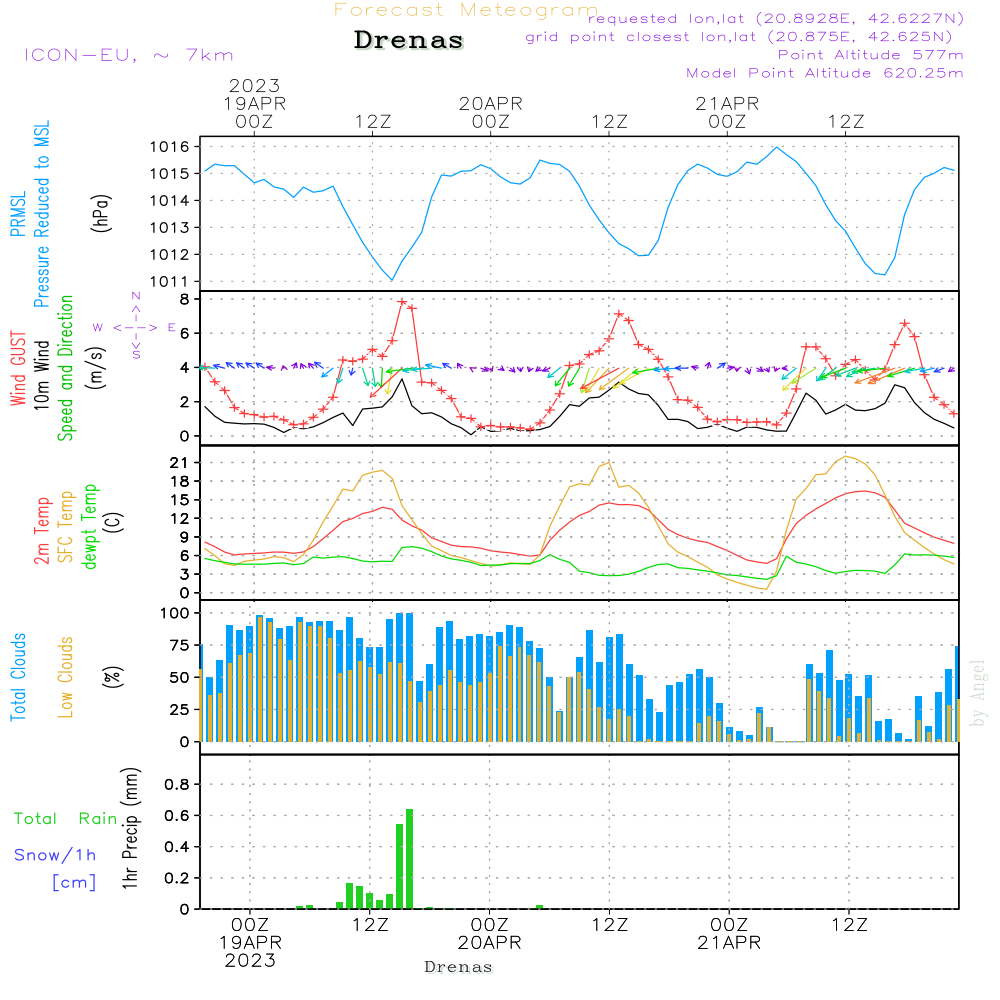Click the '21APR 00Z' top axis label

point(727,112)
